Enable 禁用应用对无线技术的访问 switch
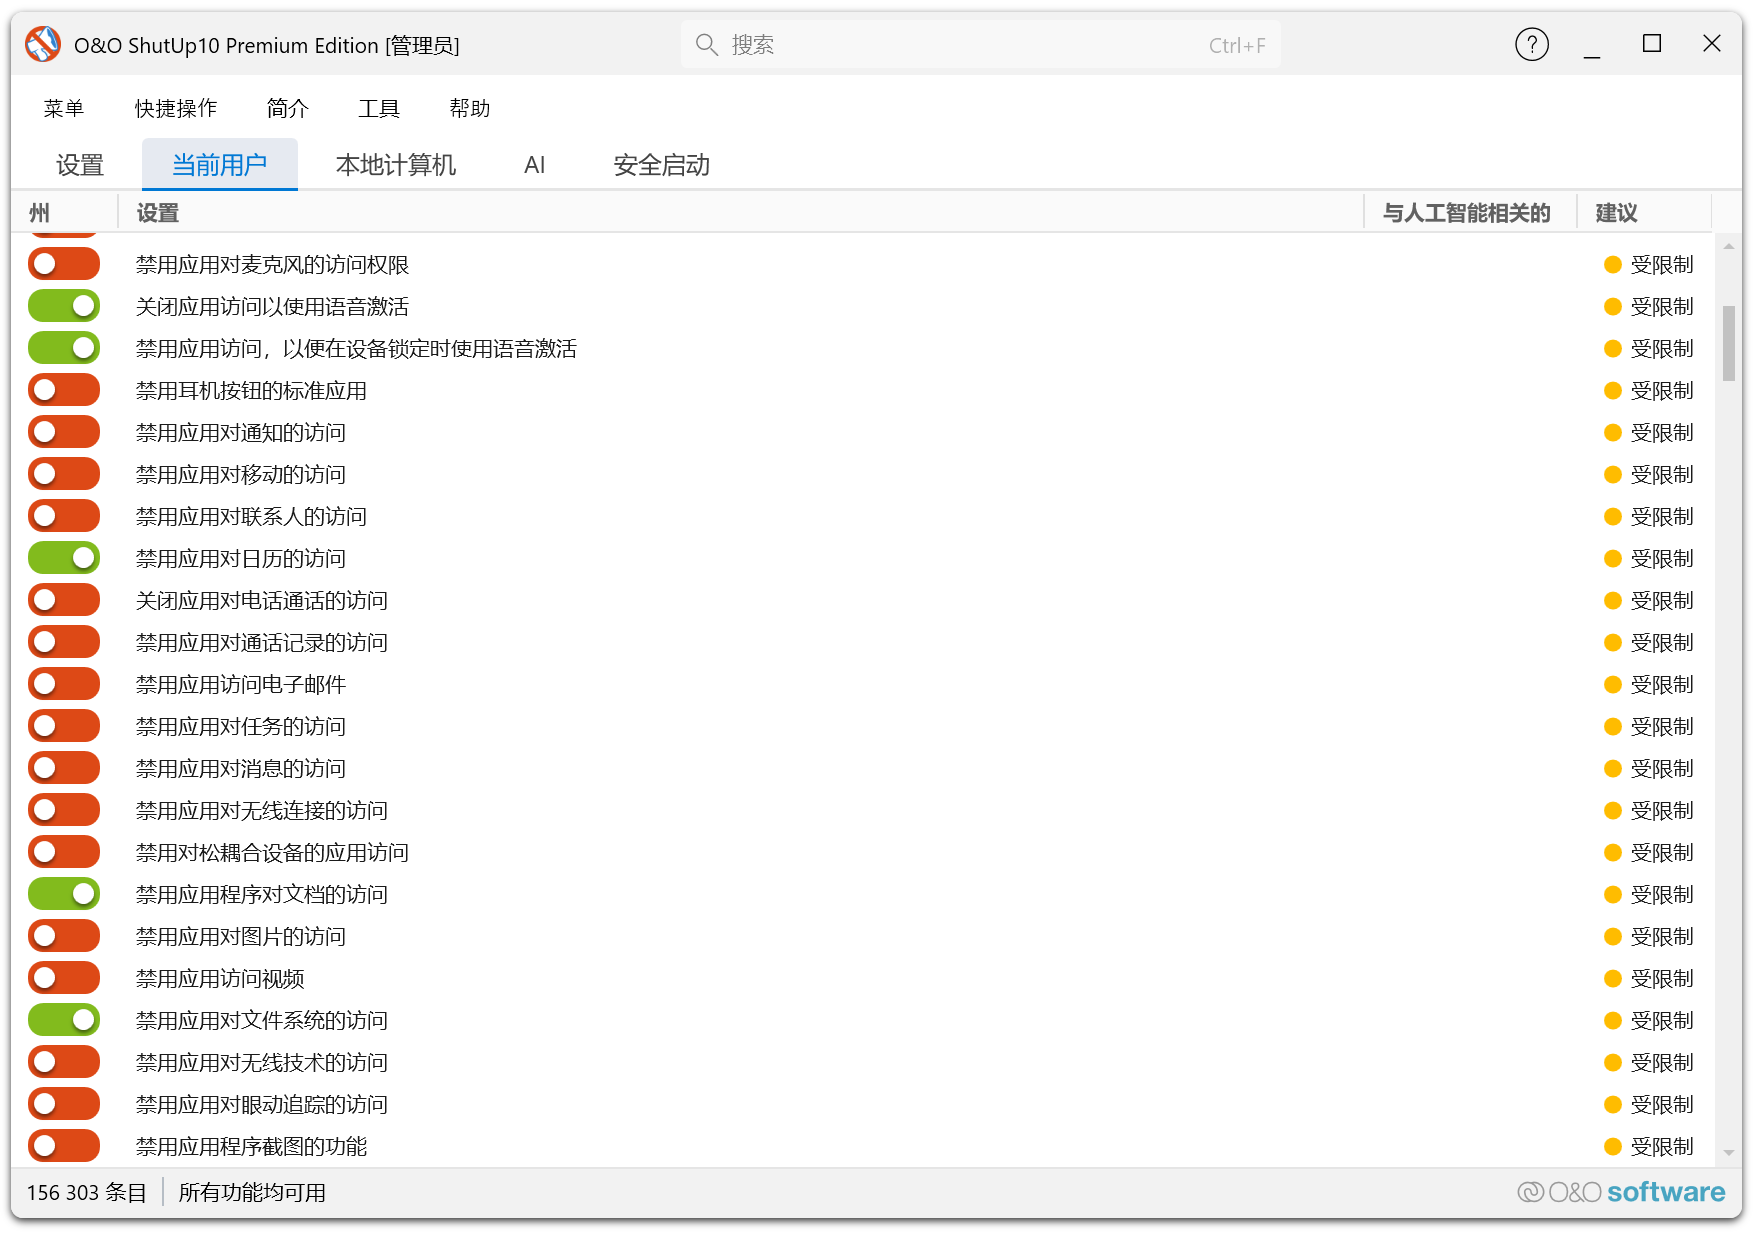Viewport: 1755px width, 1233px height. click(64, 1063)
